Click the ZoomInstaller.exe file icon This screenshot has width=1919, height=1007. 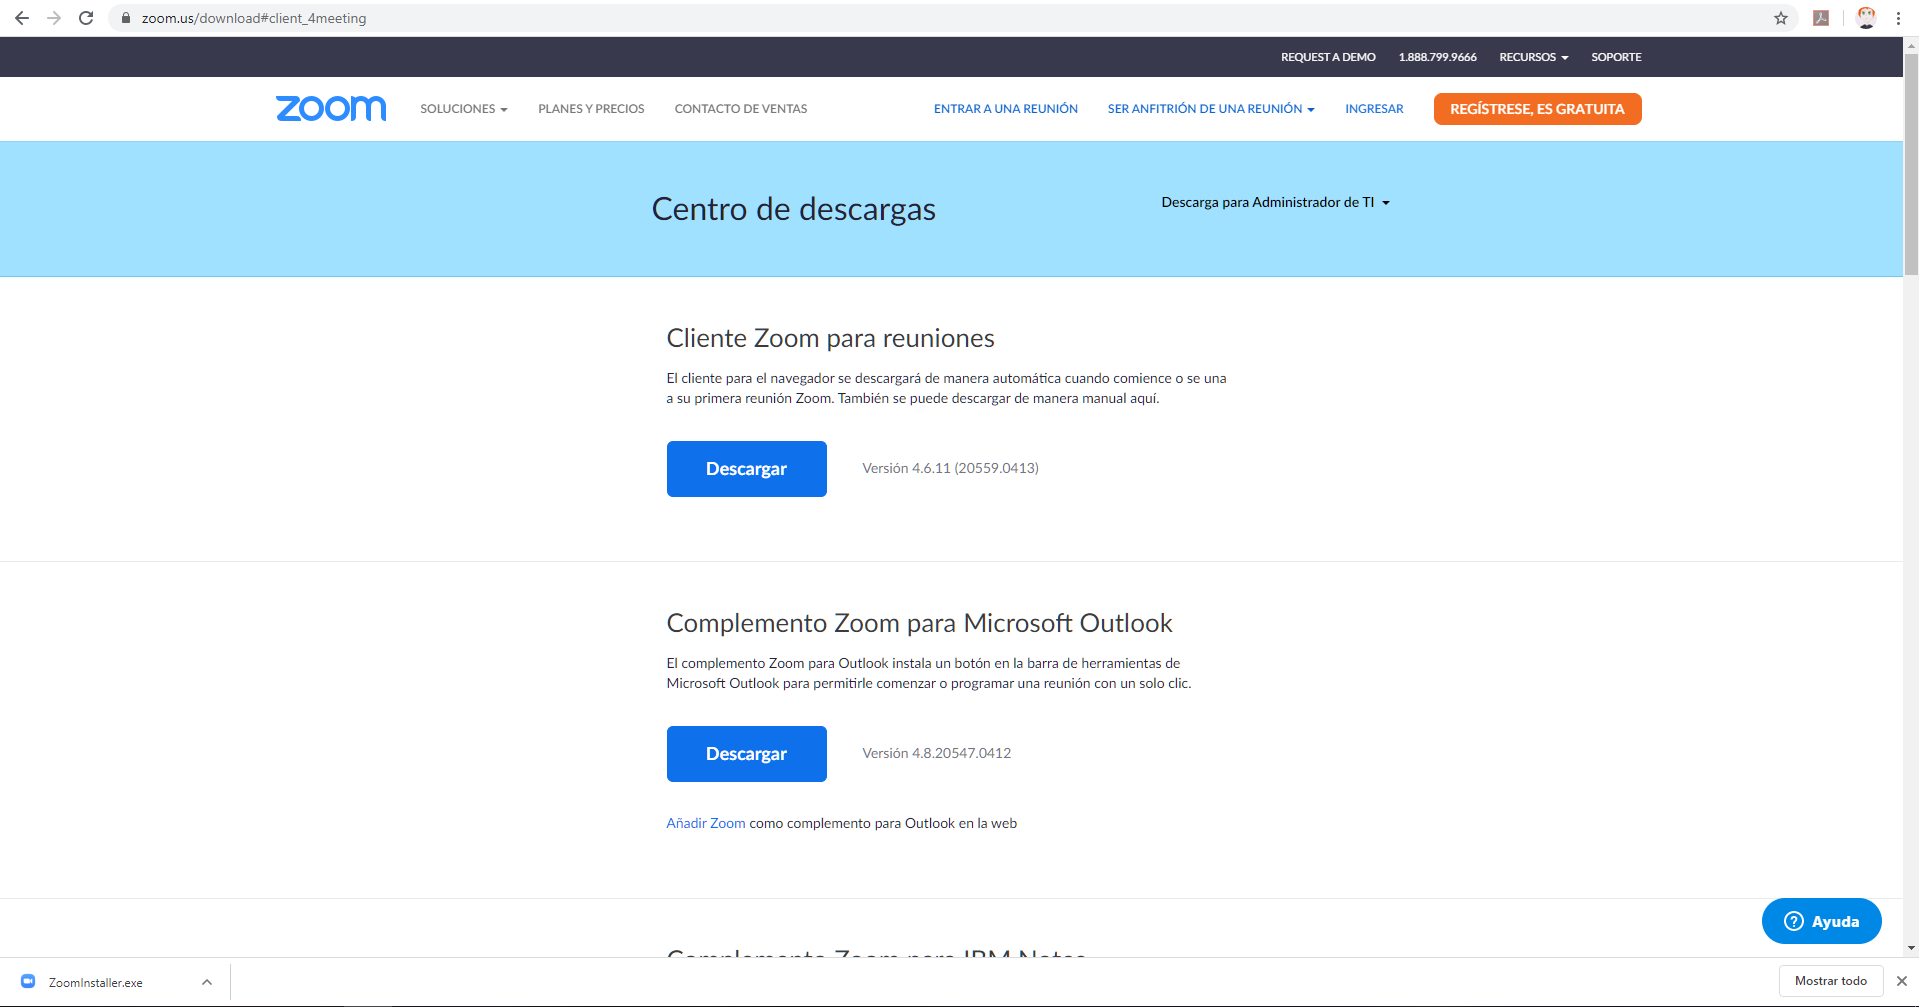[28, 982]
